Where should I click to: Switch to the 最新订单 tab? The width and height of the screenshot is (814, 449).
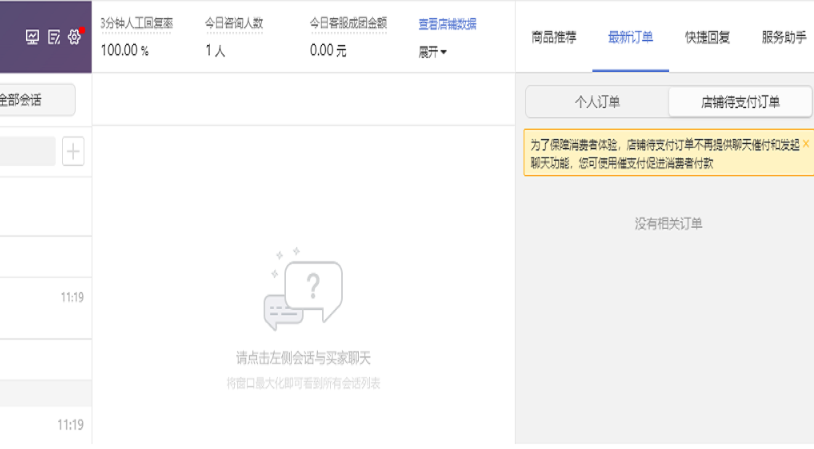pos(630,37)
